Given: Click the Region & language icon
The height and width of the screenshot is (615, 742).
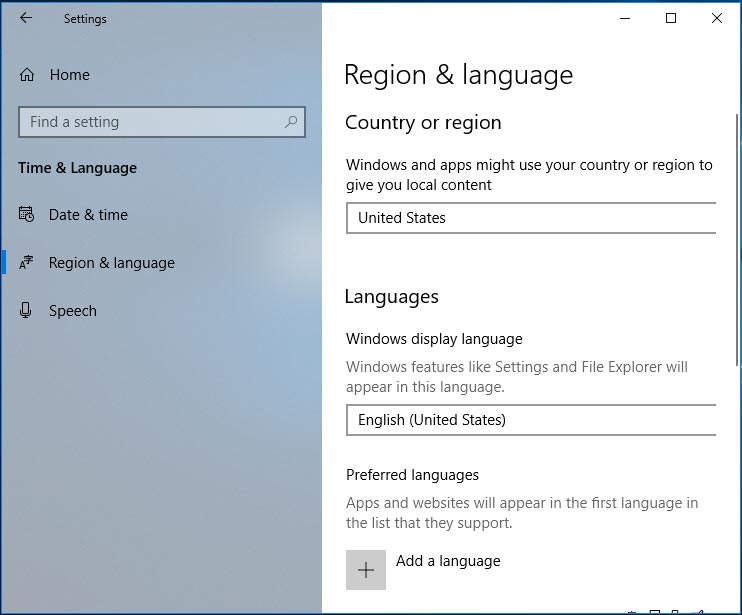Looking at the screenshot, I should pyautogui.click(x=26, y=263).
